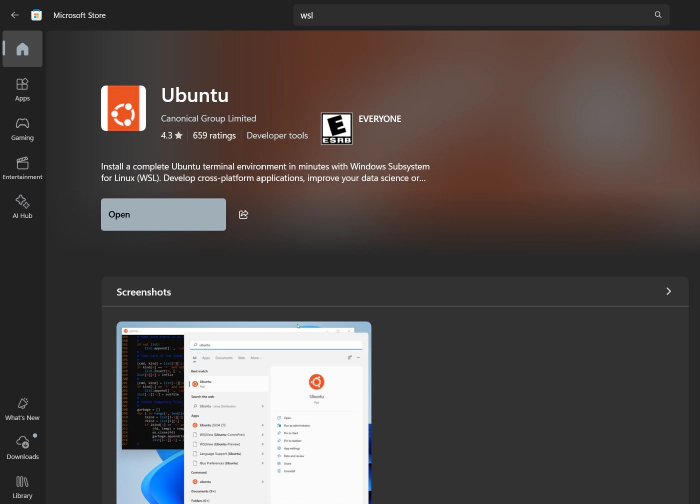Open AI Hub from sidebar
Image resolution: width=700 pixels, height=504 pixels.
click(22, 206)
